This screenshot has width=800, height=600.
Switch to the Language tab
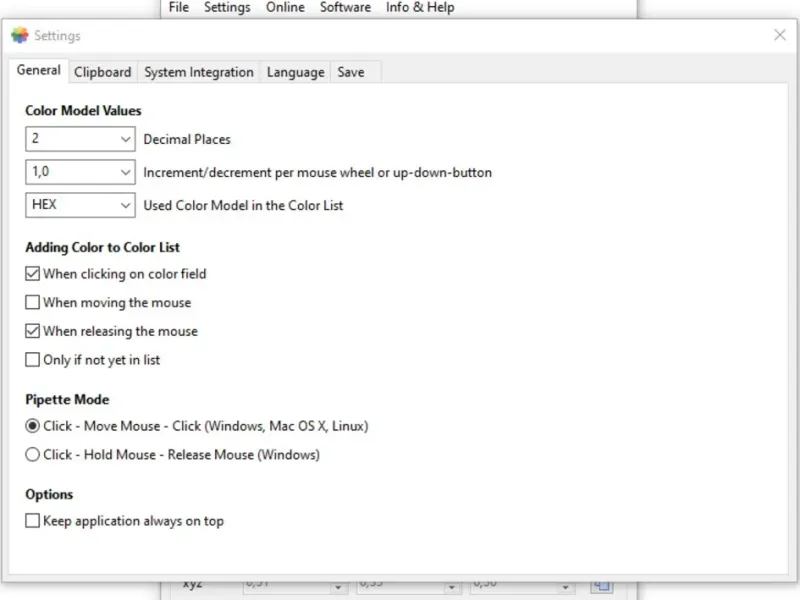click(295, 72)
